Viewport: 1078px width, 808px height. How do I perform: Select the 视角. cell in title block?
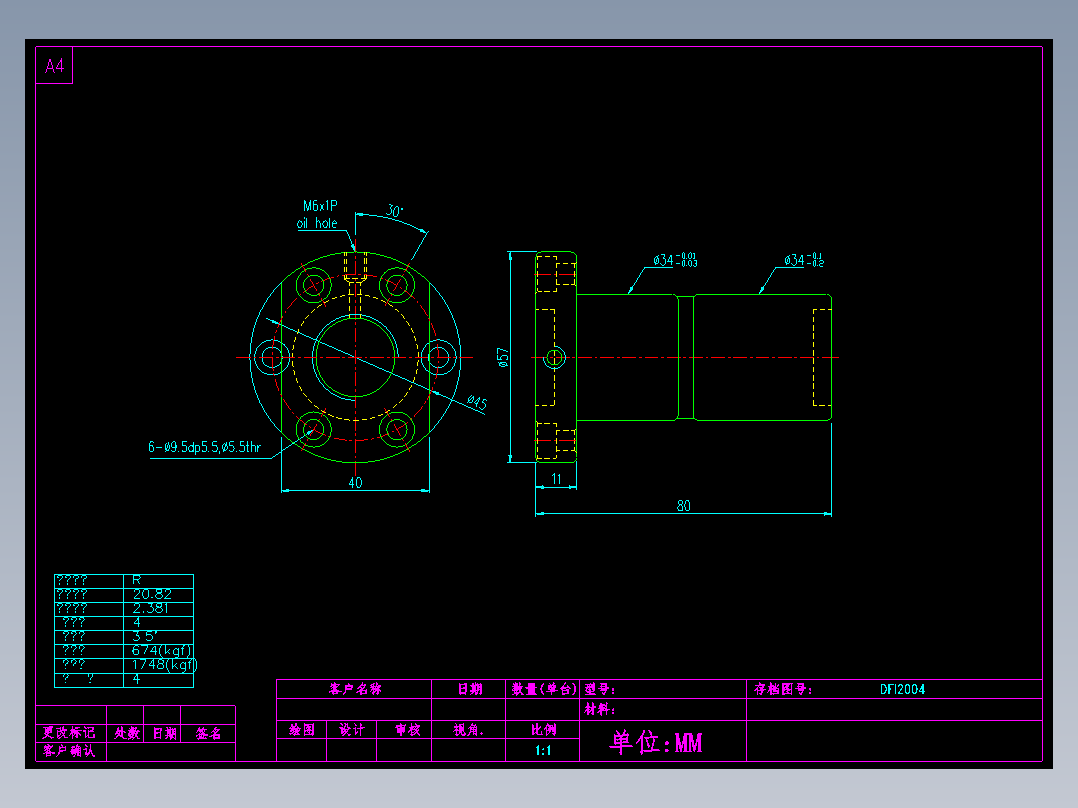tap(469, 730)
